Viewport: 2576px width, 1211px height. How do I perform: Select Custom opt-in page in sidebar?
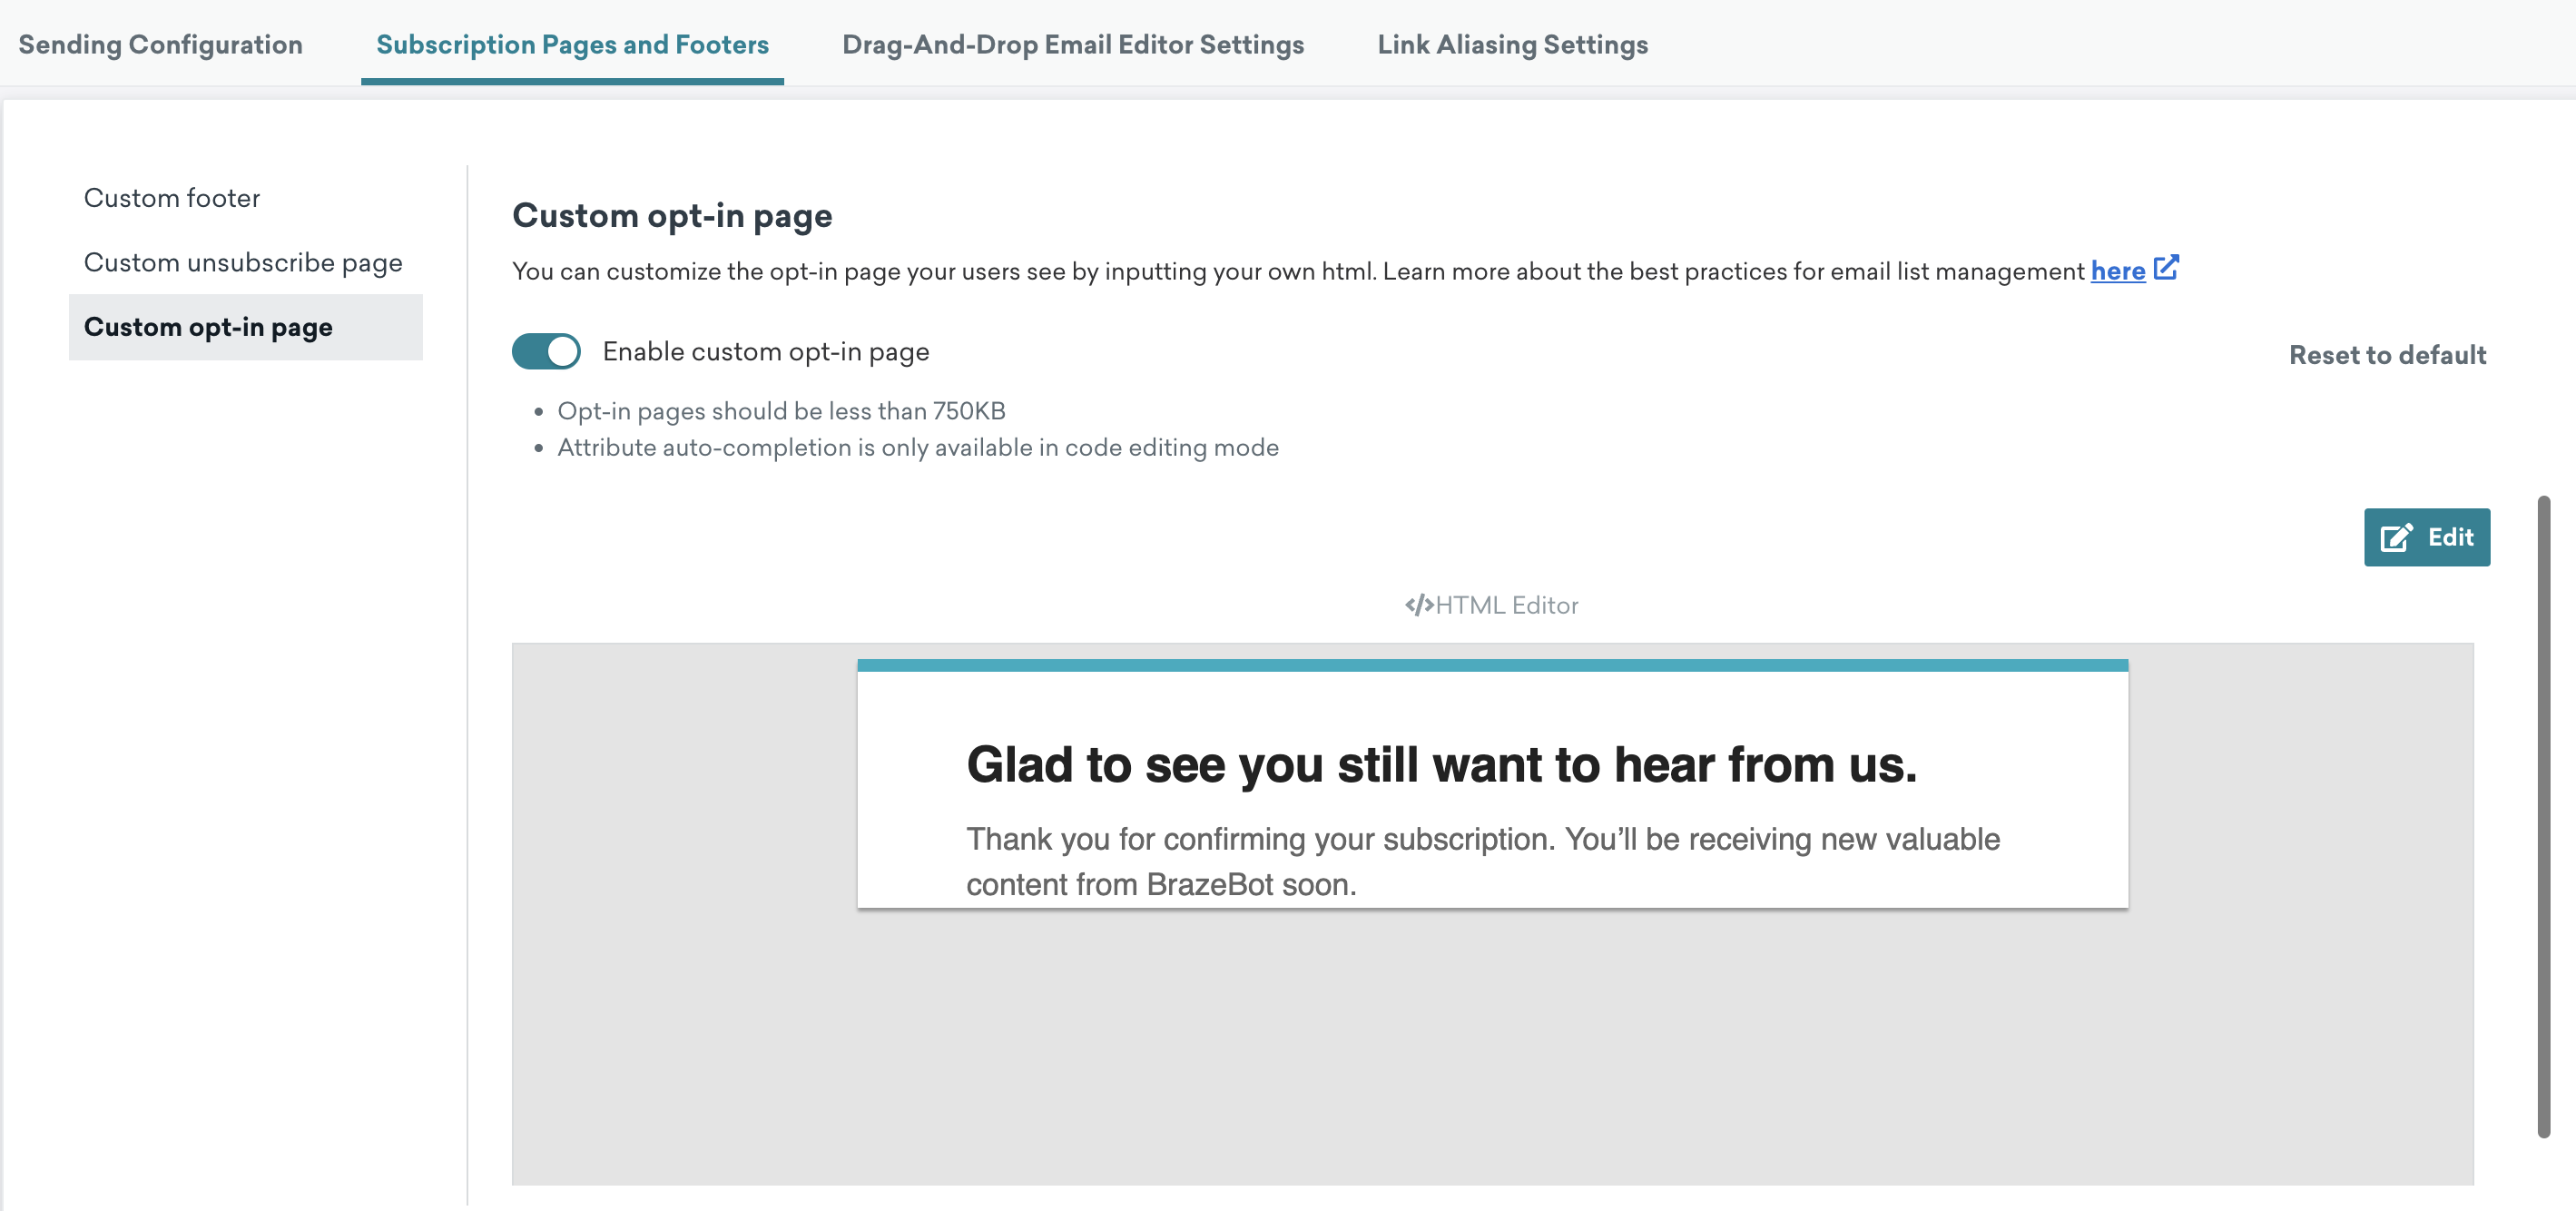pos(246,327)
